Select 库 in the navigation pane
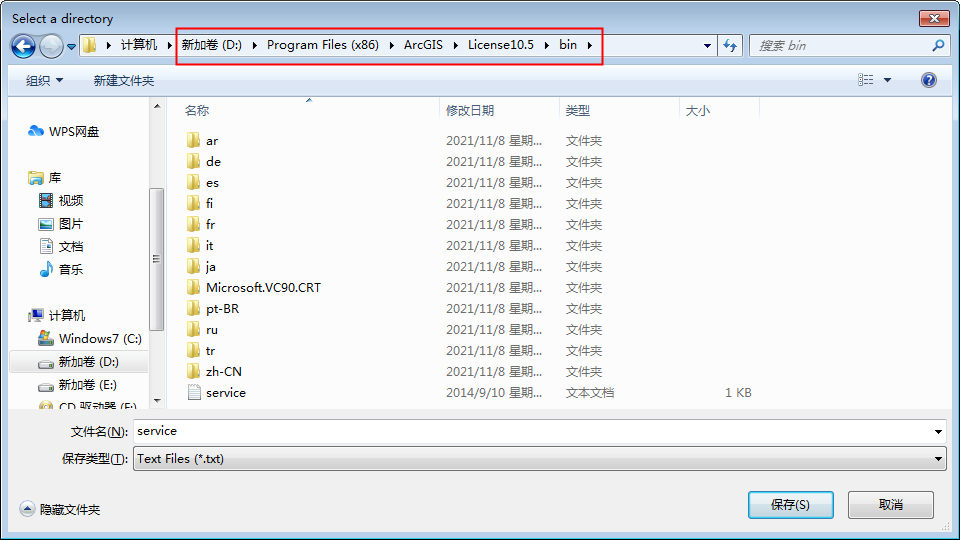 click(45, 178)
